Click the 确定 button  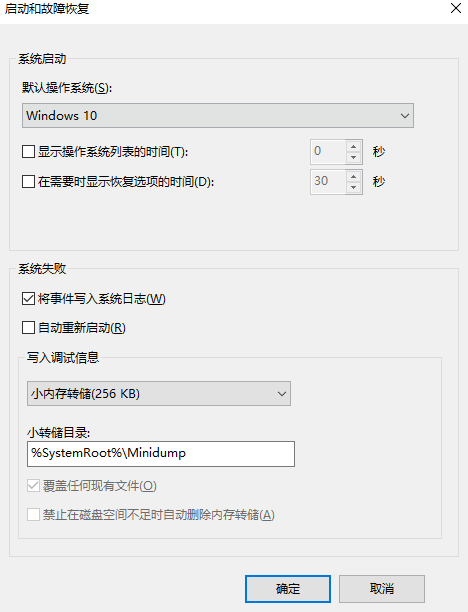(288, 589)
